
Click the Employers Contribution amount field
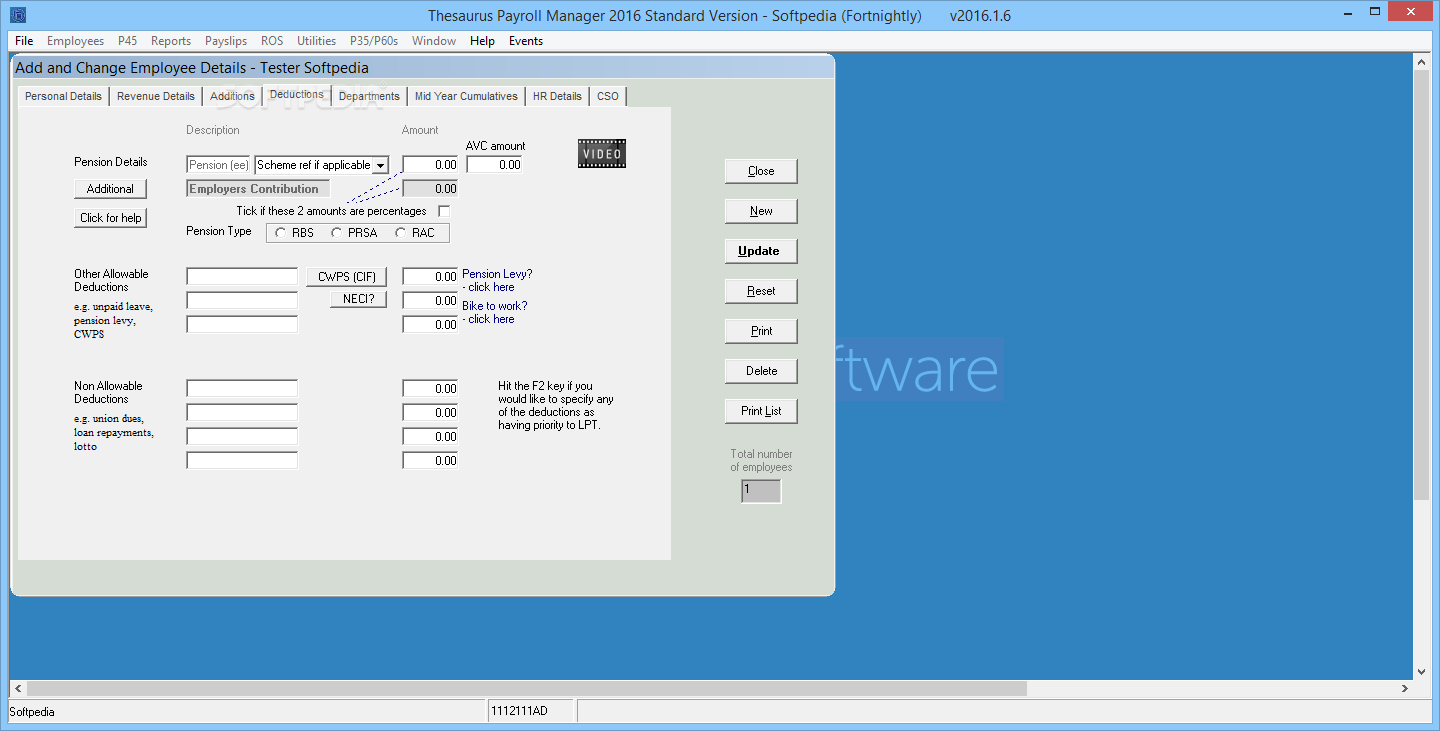[x=430, y=189]
